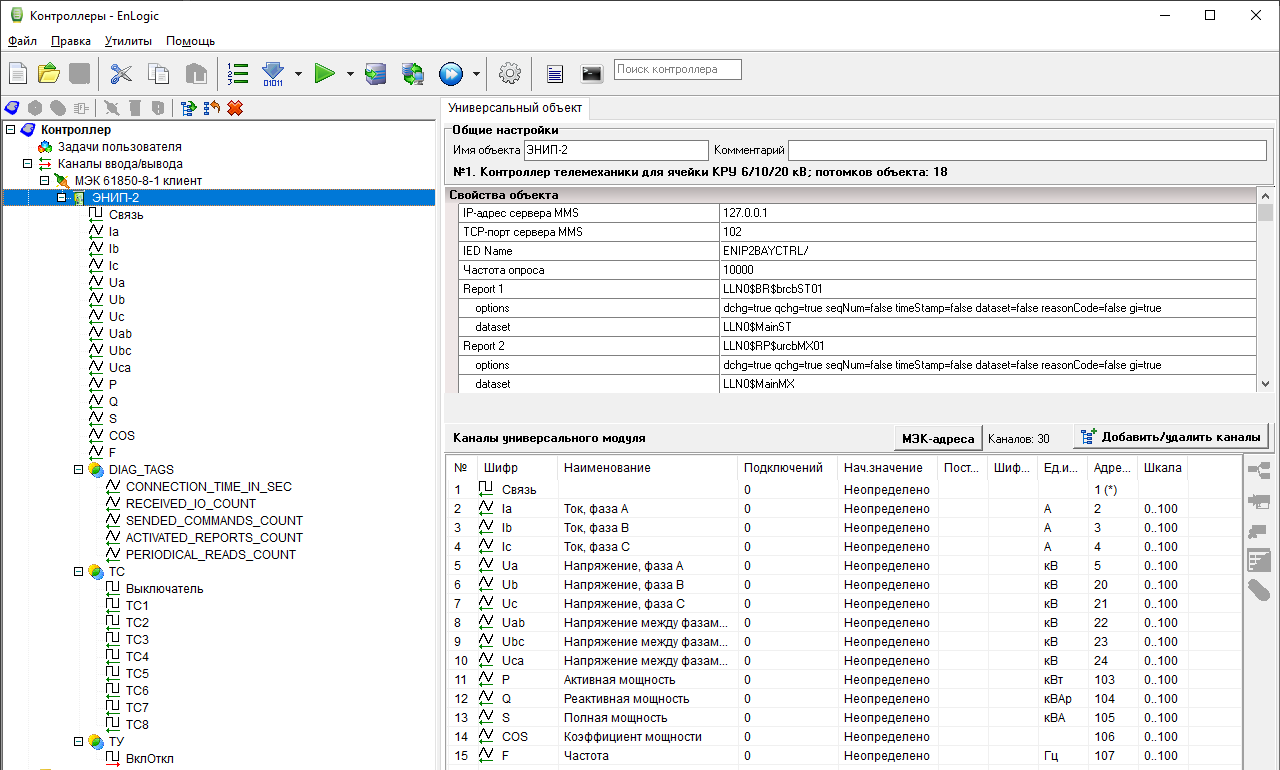Open a project with the folder icon
The width and height of the screenshot is (1280, 770).
click(48, 73)
